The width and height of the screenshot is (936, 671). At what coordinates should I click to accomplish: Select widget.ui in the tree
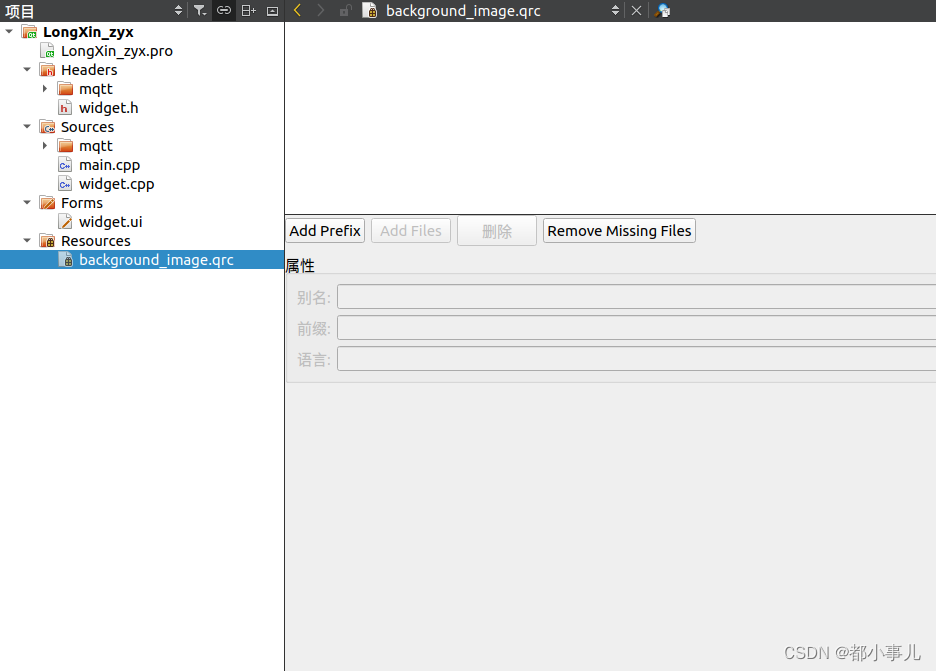(x=110, y=222)
